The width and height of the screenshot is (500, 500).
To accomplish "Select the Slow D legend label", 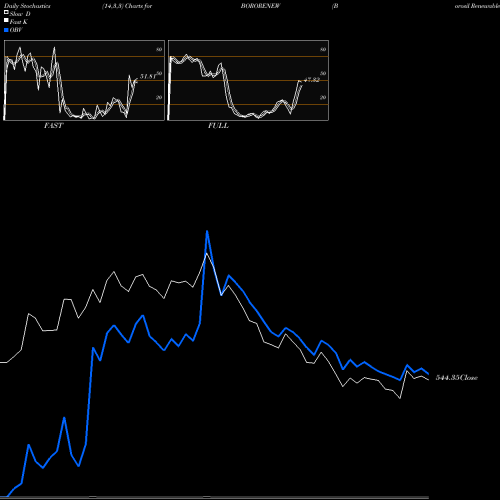I will tap(20, 14).
